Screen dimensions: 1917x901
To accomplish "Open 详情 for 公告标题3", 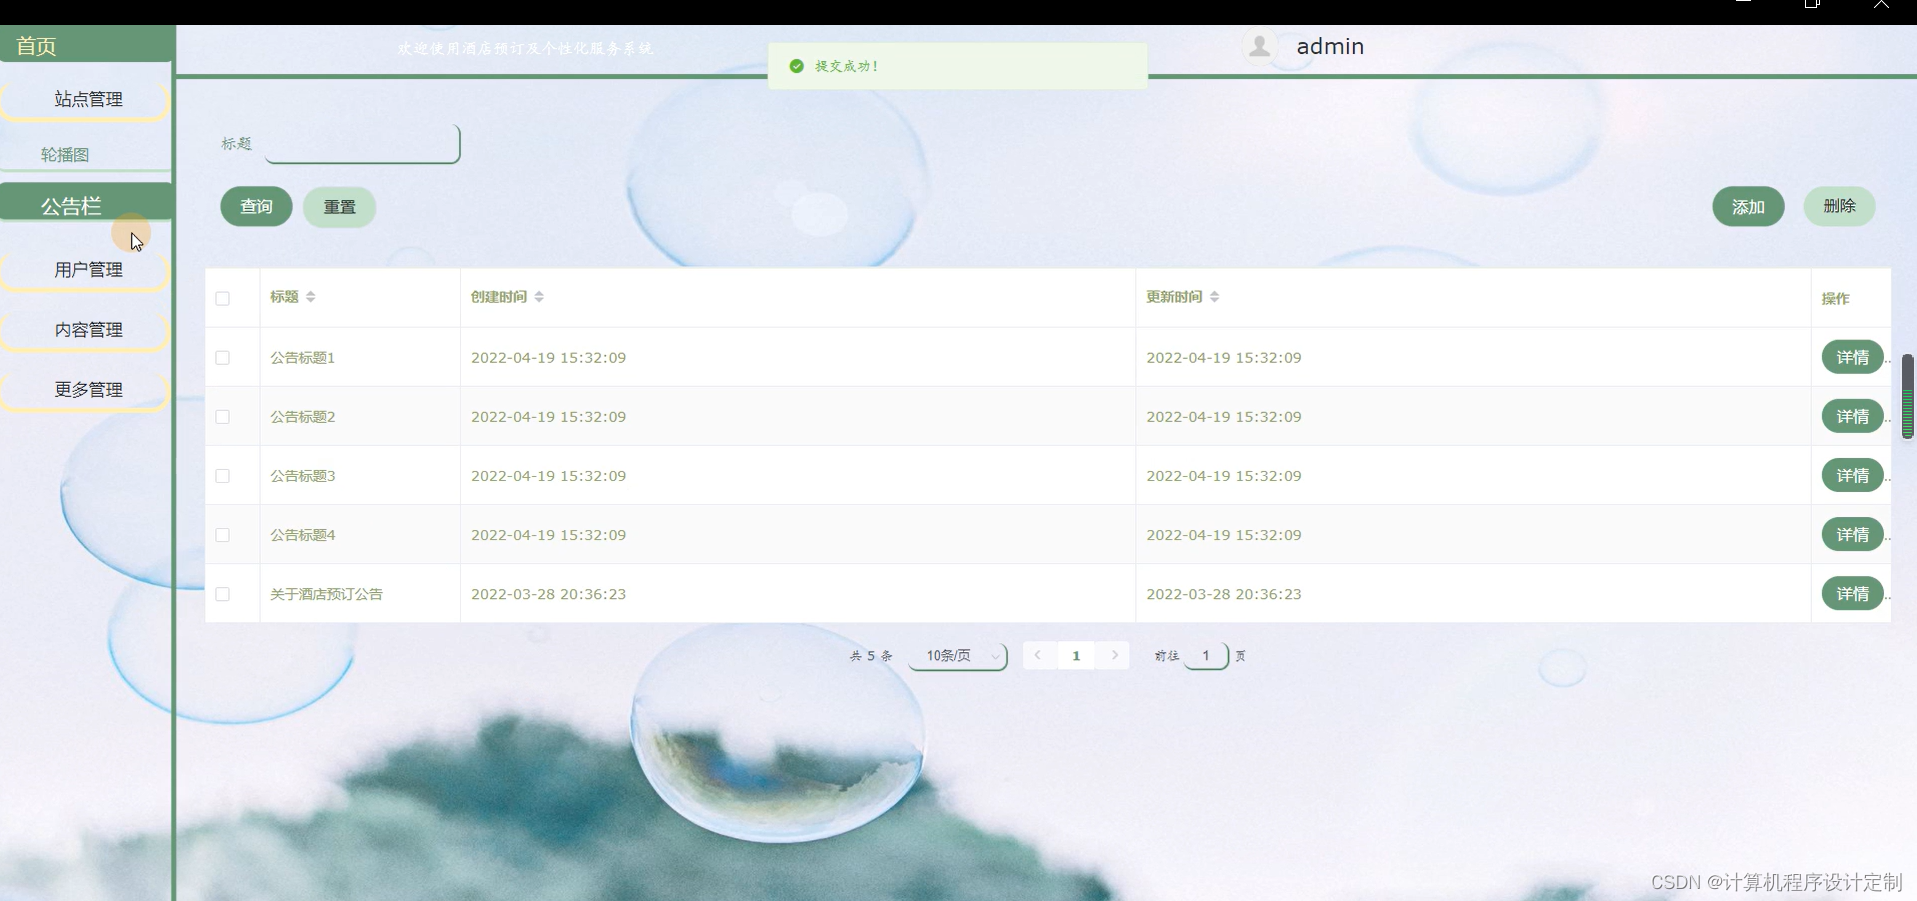I will point(1852,476).
